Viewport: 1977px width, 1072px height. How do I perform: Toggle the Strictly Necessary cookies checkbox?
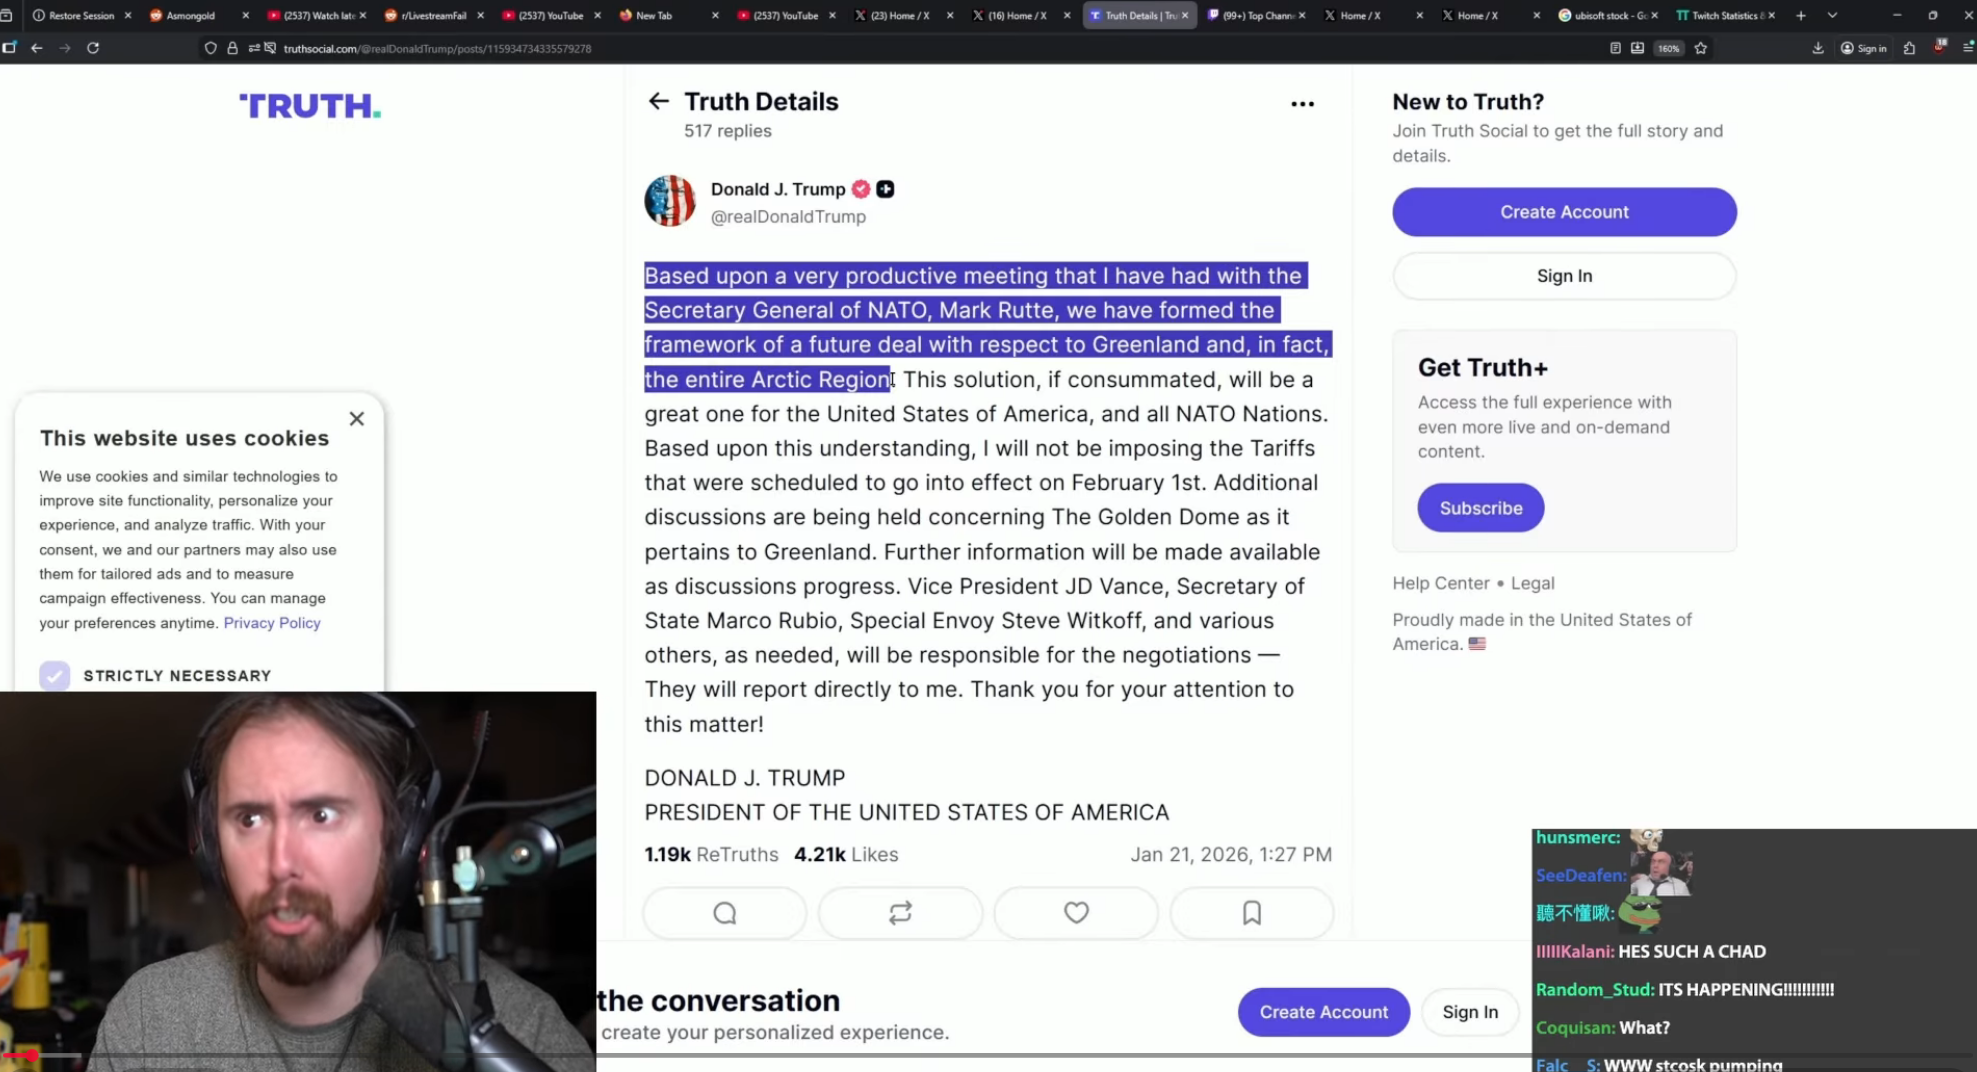tap(55, 676)
